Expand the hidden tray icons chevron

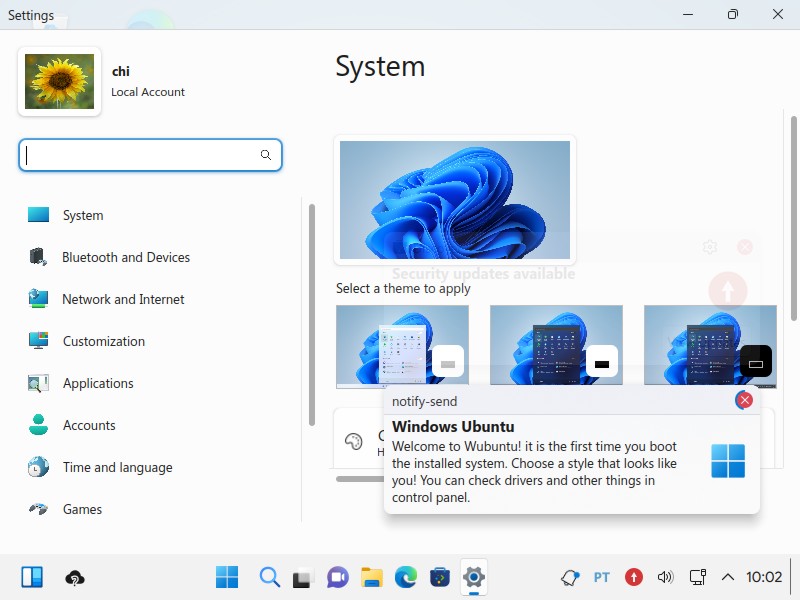(x=728, y=577)
